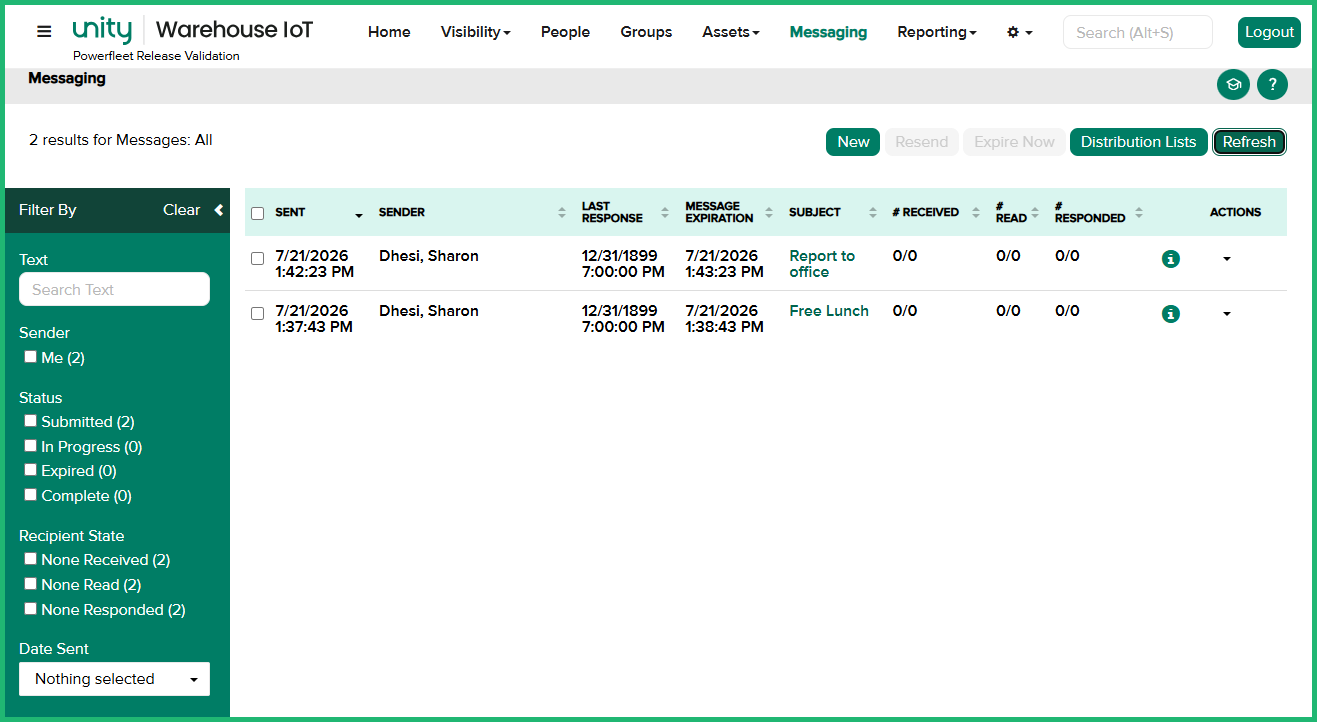
Task: Open the training graduation cap icon
Action: (1233, 85)
